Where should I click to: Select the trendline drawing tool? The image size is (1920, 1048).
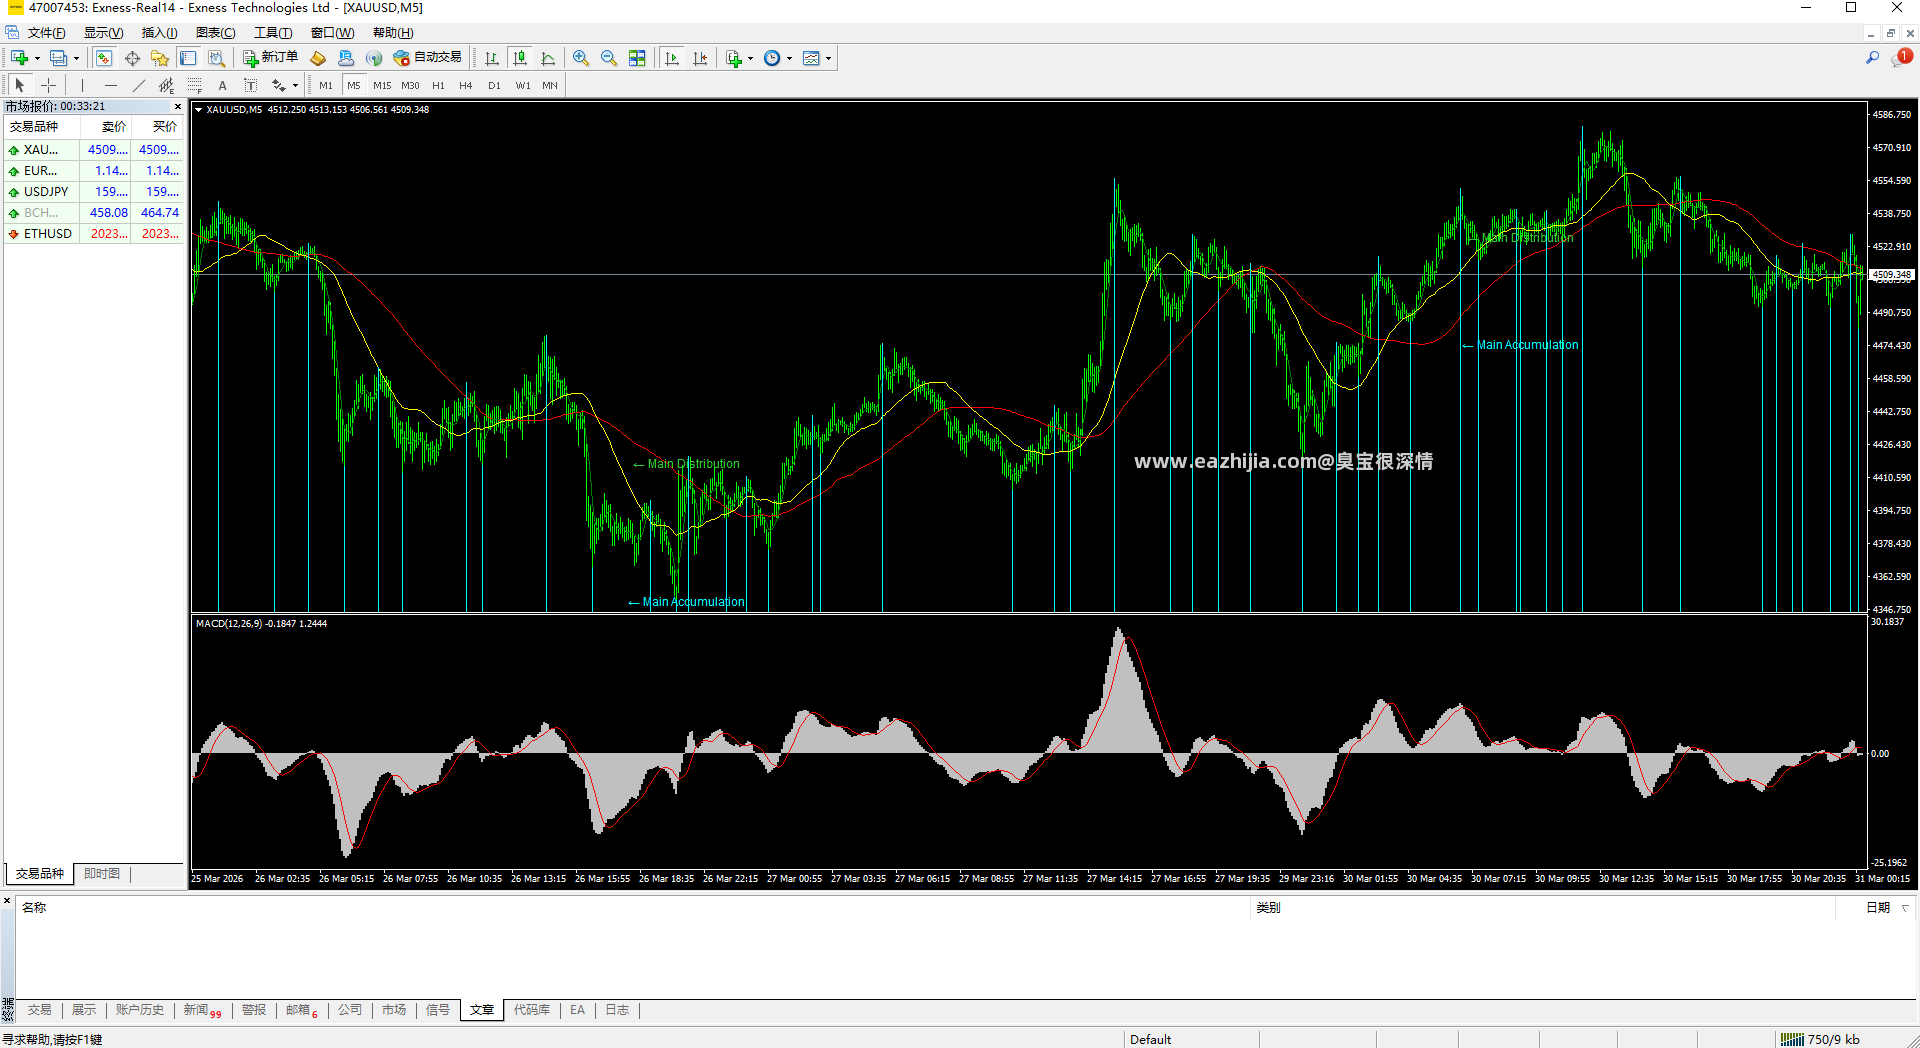click(x=139, y=86)
